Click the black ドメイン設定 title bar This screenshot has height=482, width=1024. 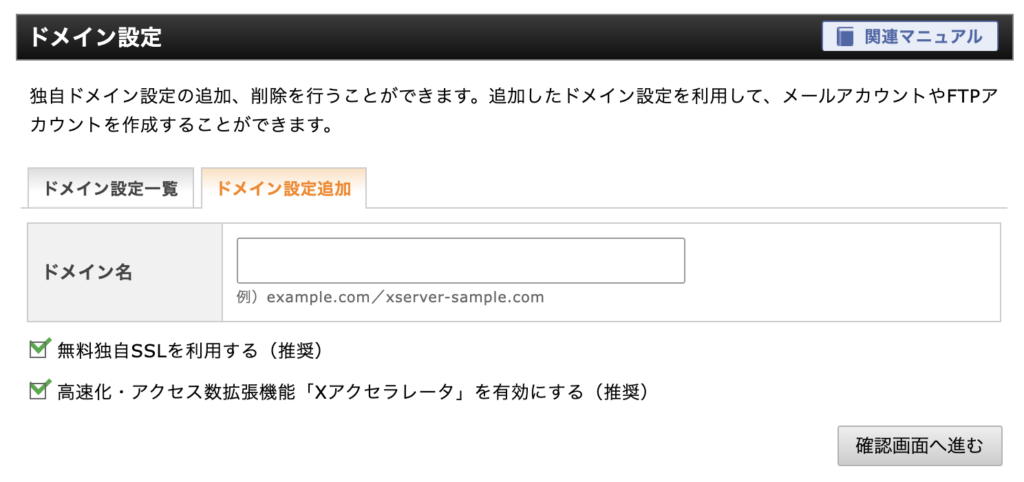click(x=511, y=37)
